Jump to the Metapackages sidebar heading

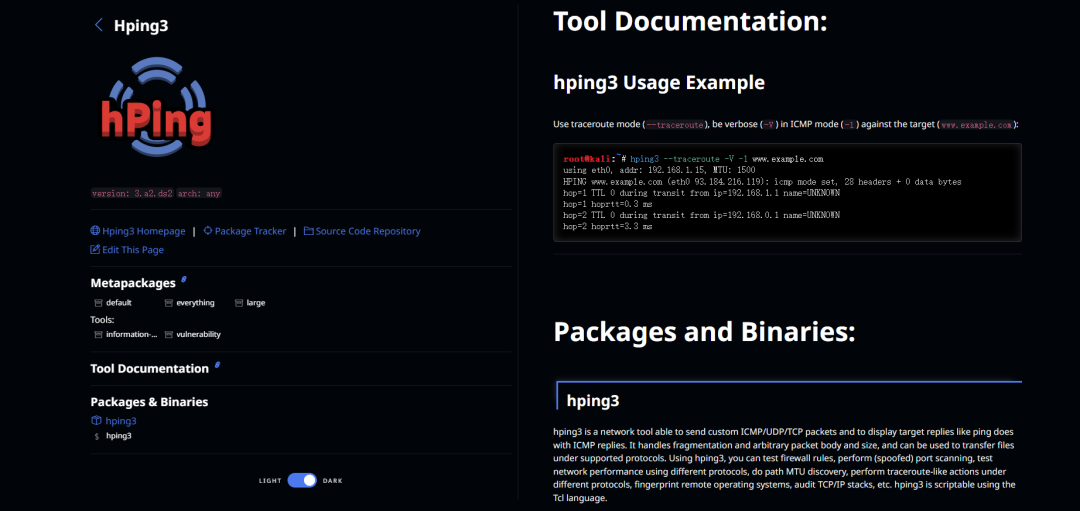point(133,282)
